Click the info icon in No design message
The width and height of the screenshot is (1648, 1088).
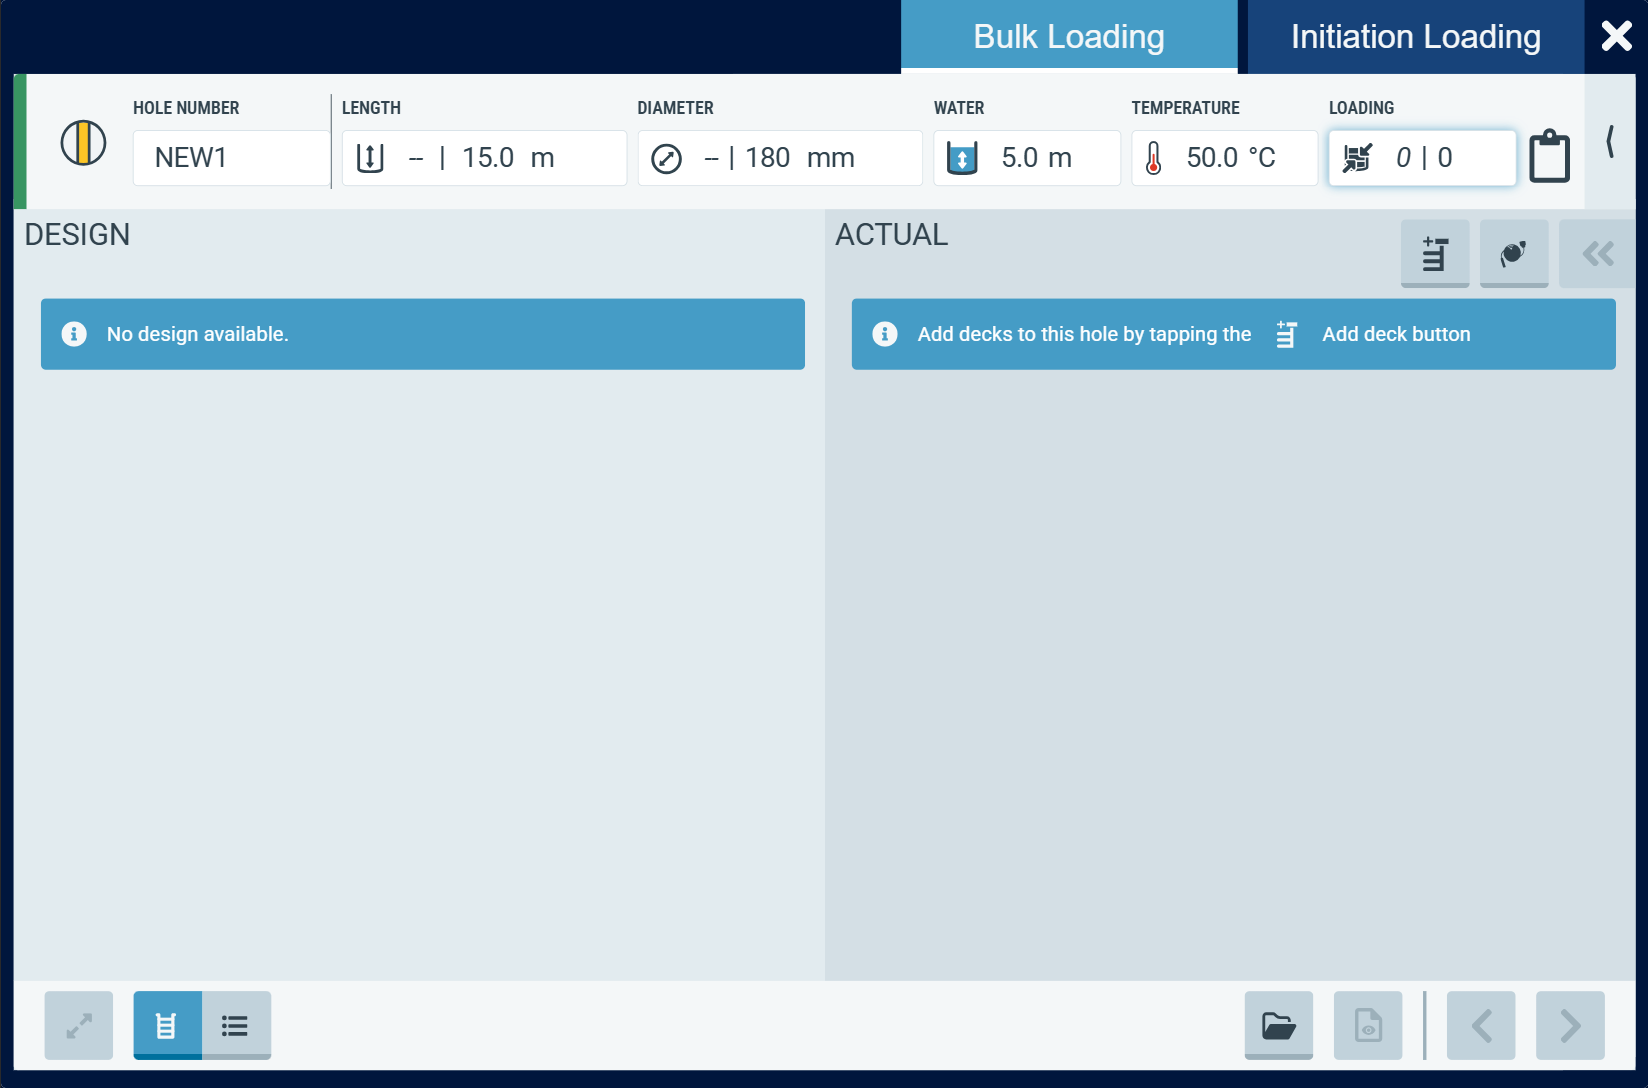click(74, 334)
